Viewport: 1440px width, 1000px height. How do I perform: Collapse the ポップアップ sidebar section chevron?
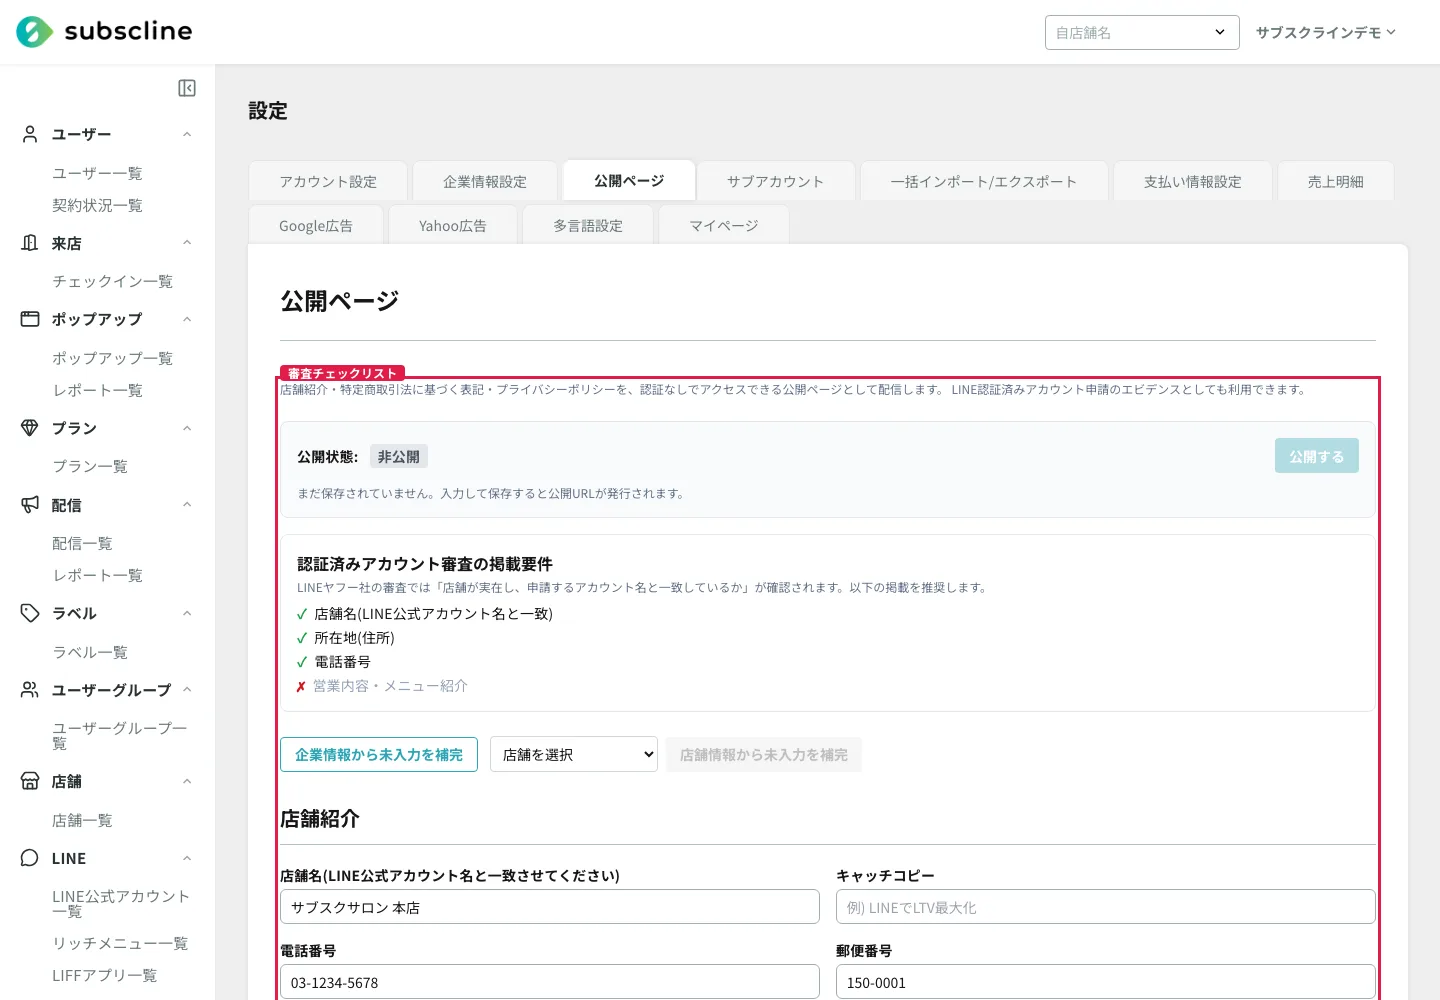pos(187,319)
